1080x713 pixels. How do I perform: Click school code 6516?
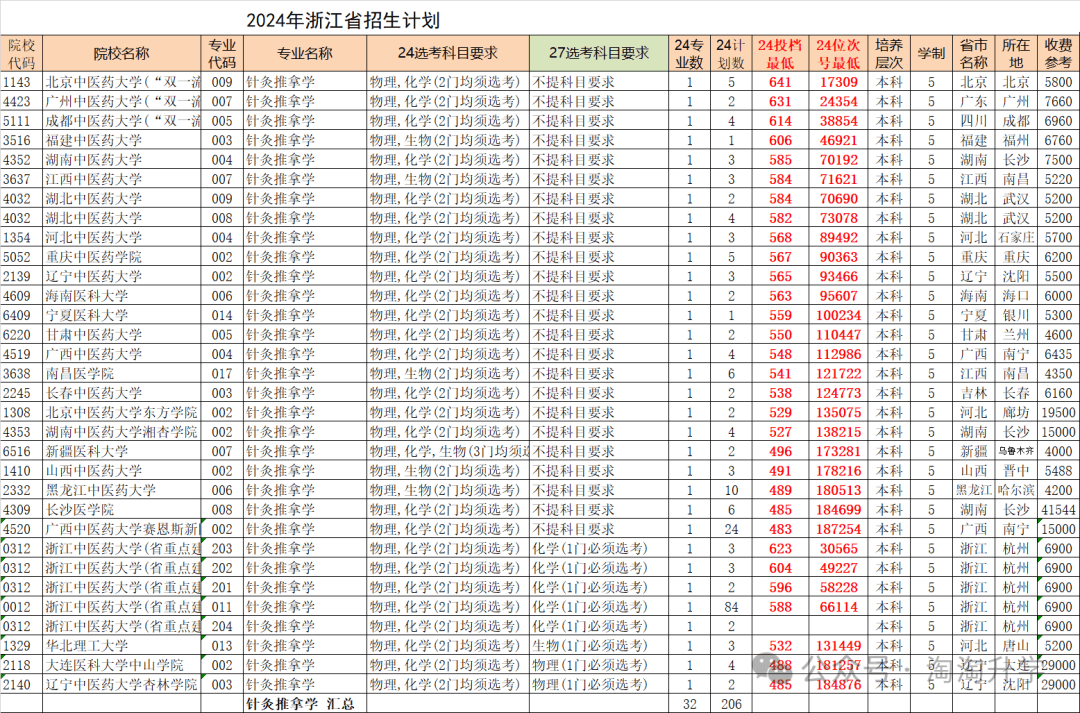(x=21, y=451)
